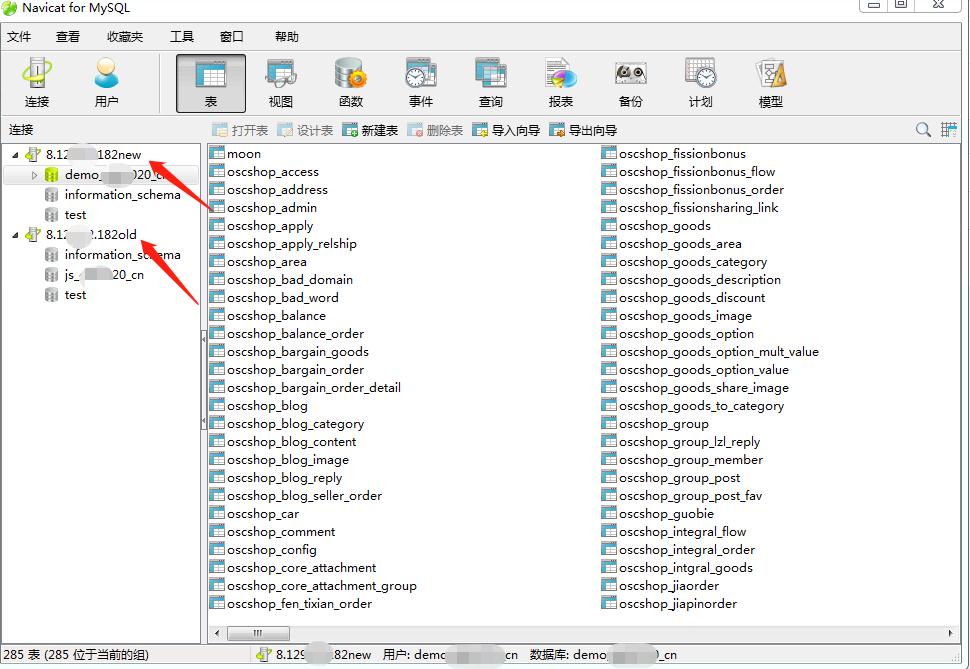Open the 报表 (Report) toolbar icon
Screen dimensions: 970x669
point(560,82)
